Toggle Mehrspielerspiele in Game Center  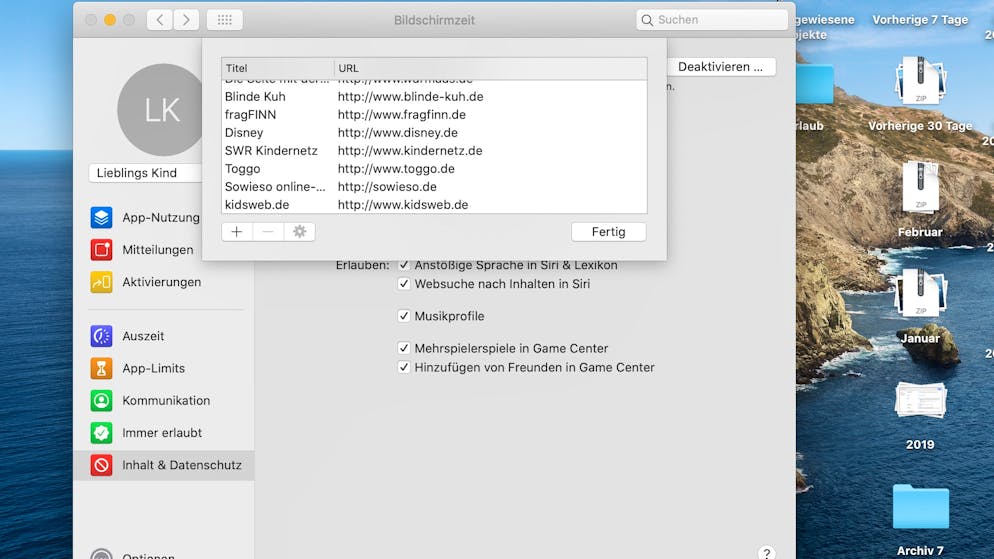pos(404,348)
